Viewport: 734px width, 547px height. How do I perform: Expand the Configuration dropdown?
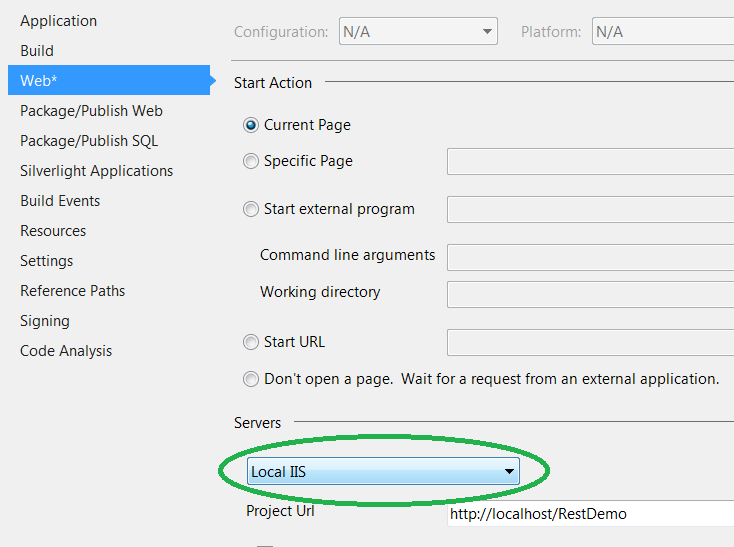418,32
